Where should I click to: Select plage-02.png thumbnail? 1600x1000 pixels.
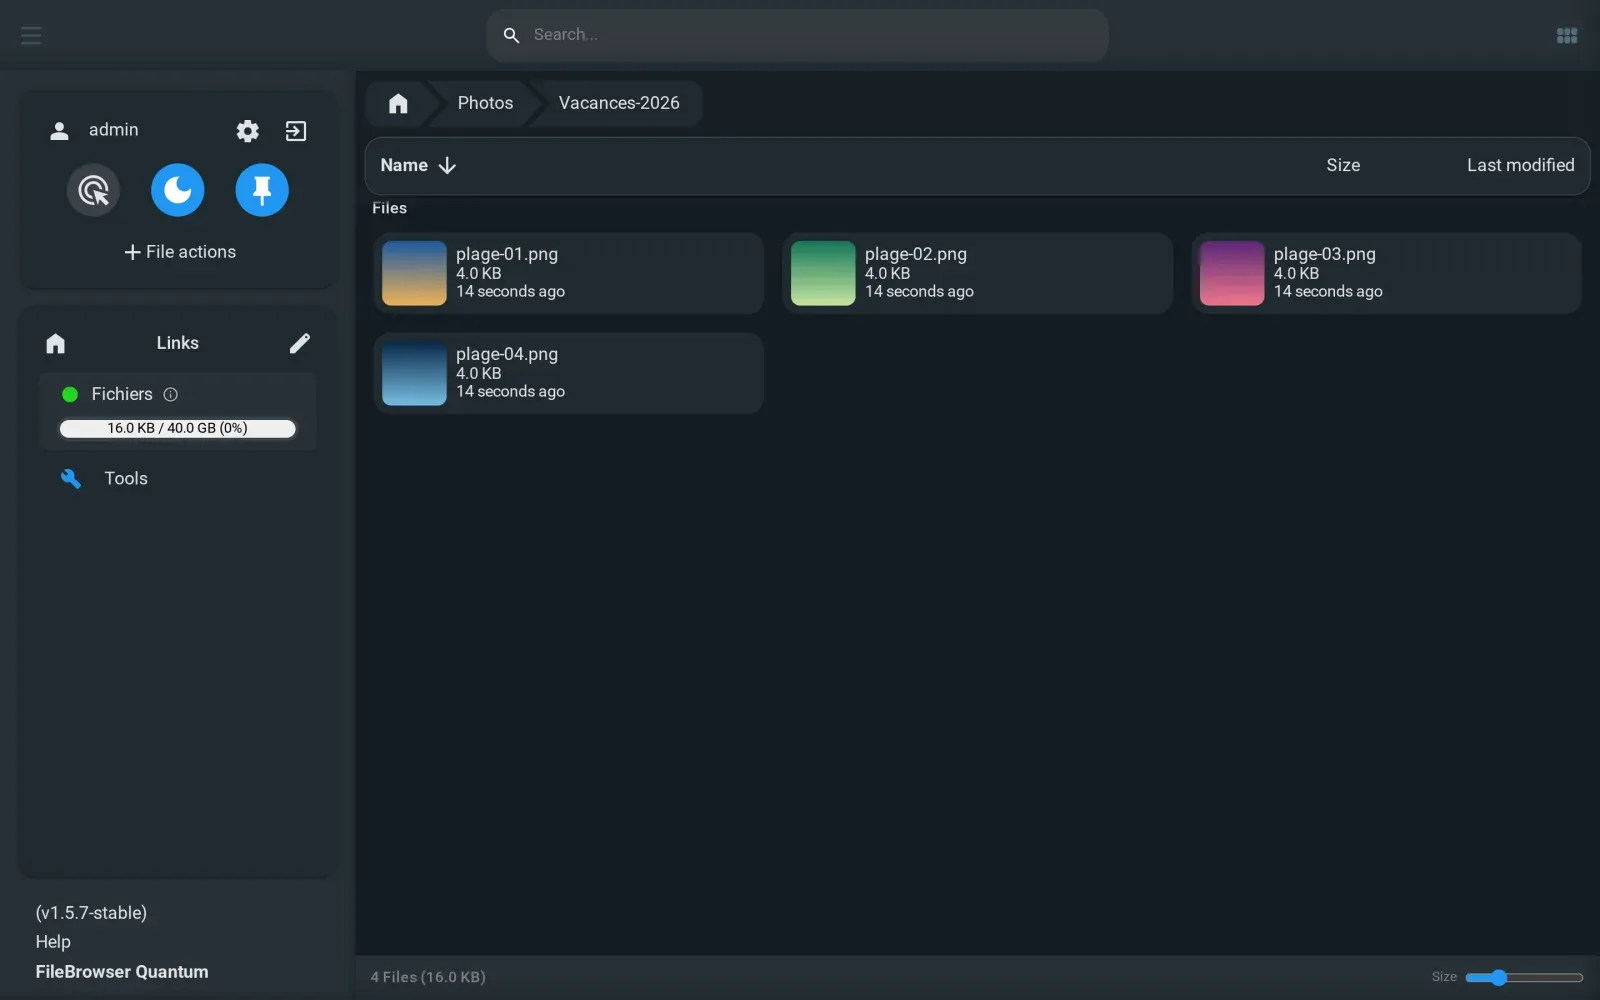(x=823, y=273)
